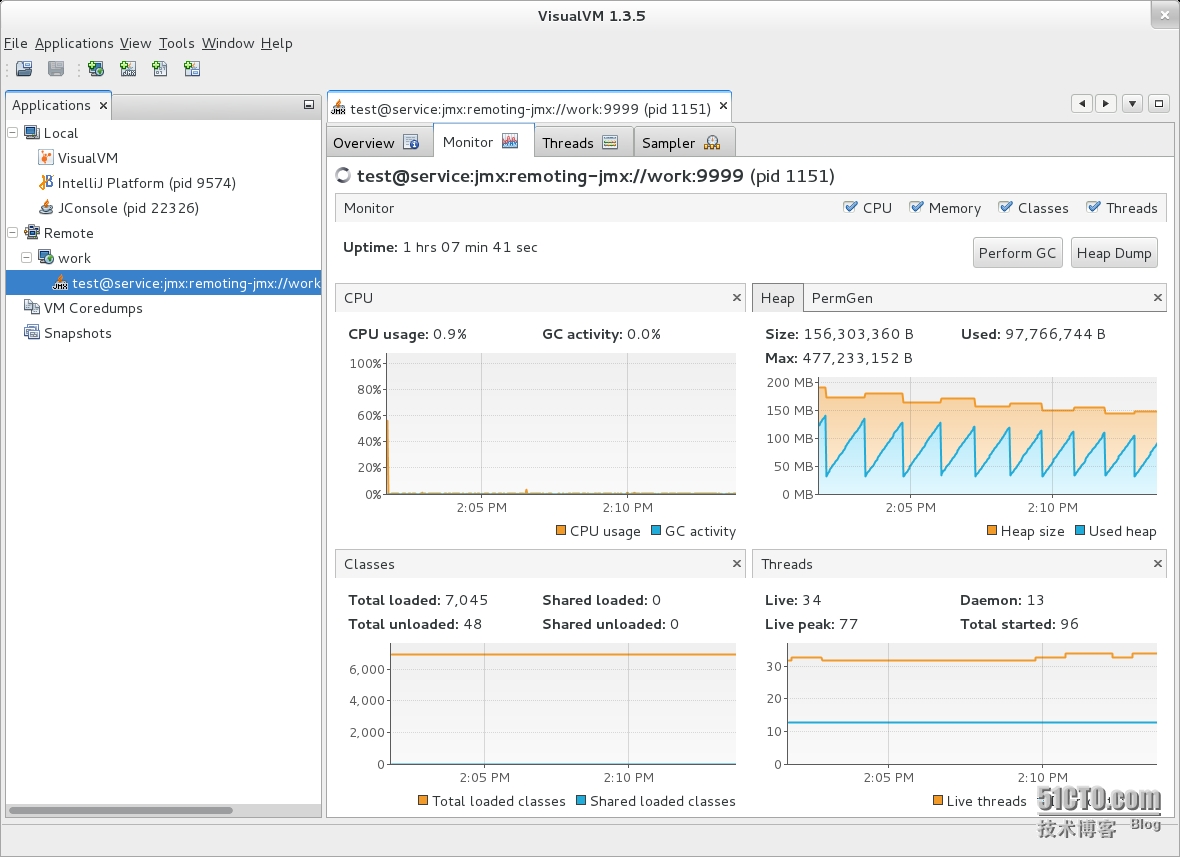
Task: Click the JConsole Java icon in tree
Action: coord(46,208)
